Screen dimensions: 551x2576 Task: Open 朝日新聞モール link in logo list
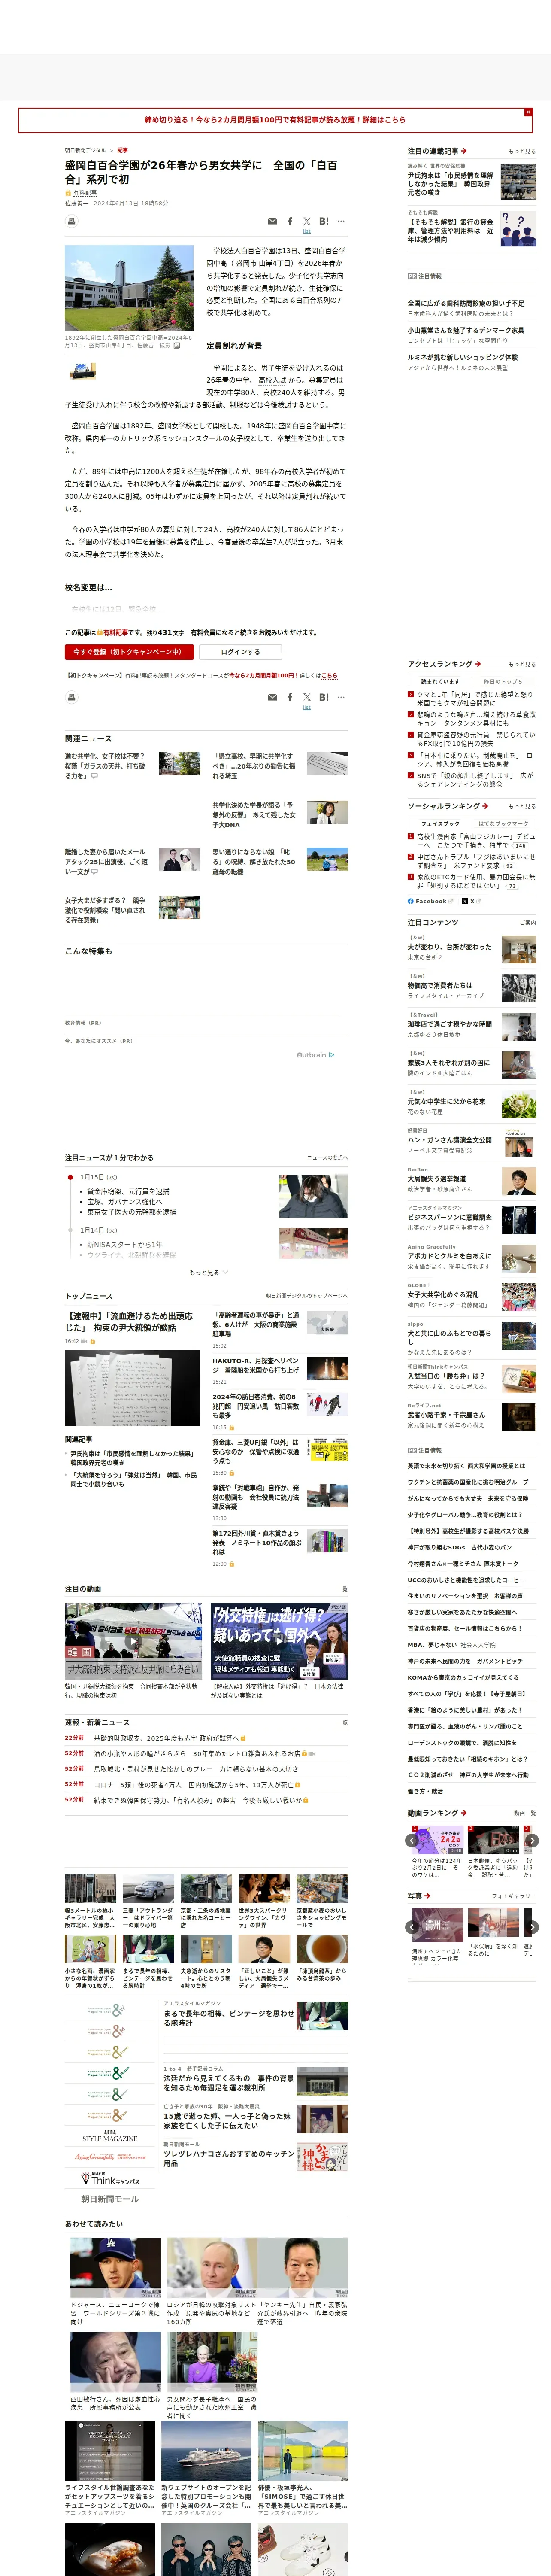(110, 2199)
